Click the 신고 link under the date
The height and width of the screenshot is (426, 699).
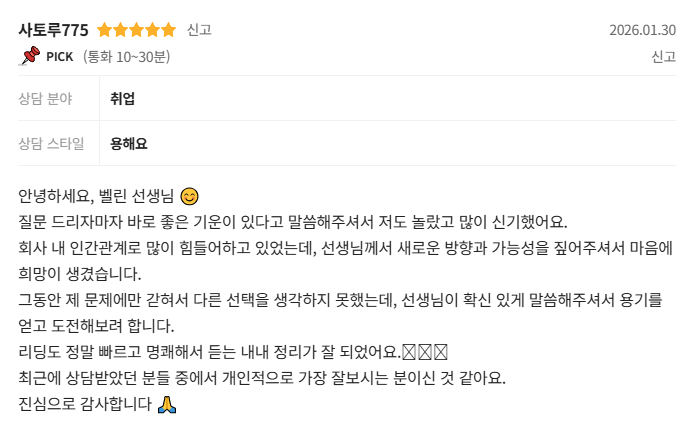point(663,57)
